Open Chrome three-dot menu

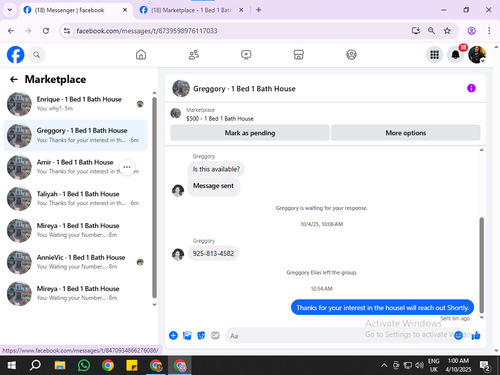[489, 31]
